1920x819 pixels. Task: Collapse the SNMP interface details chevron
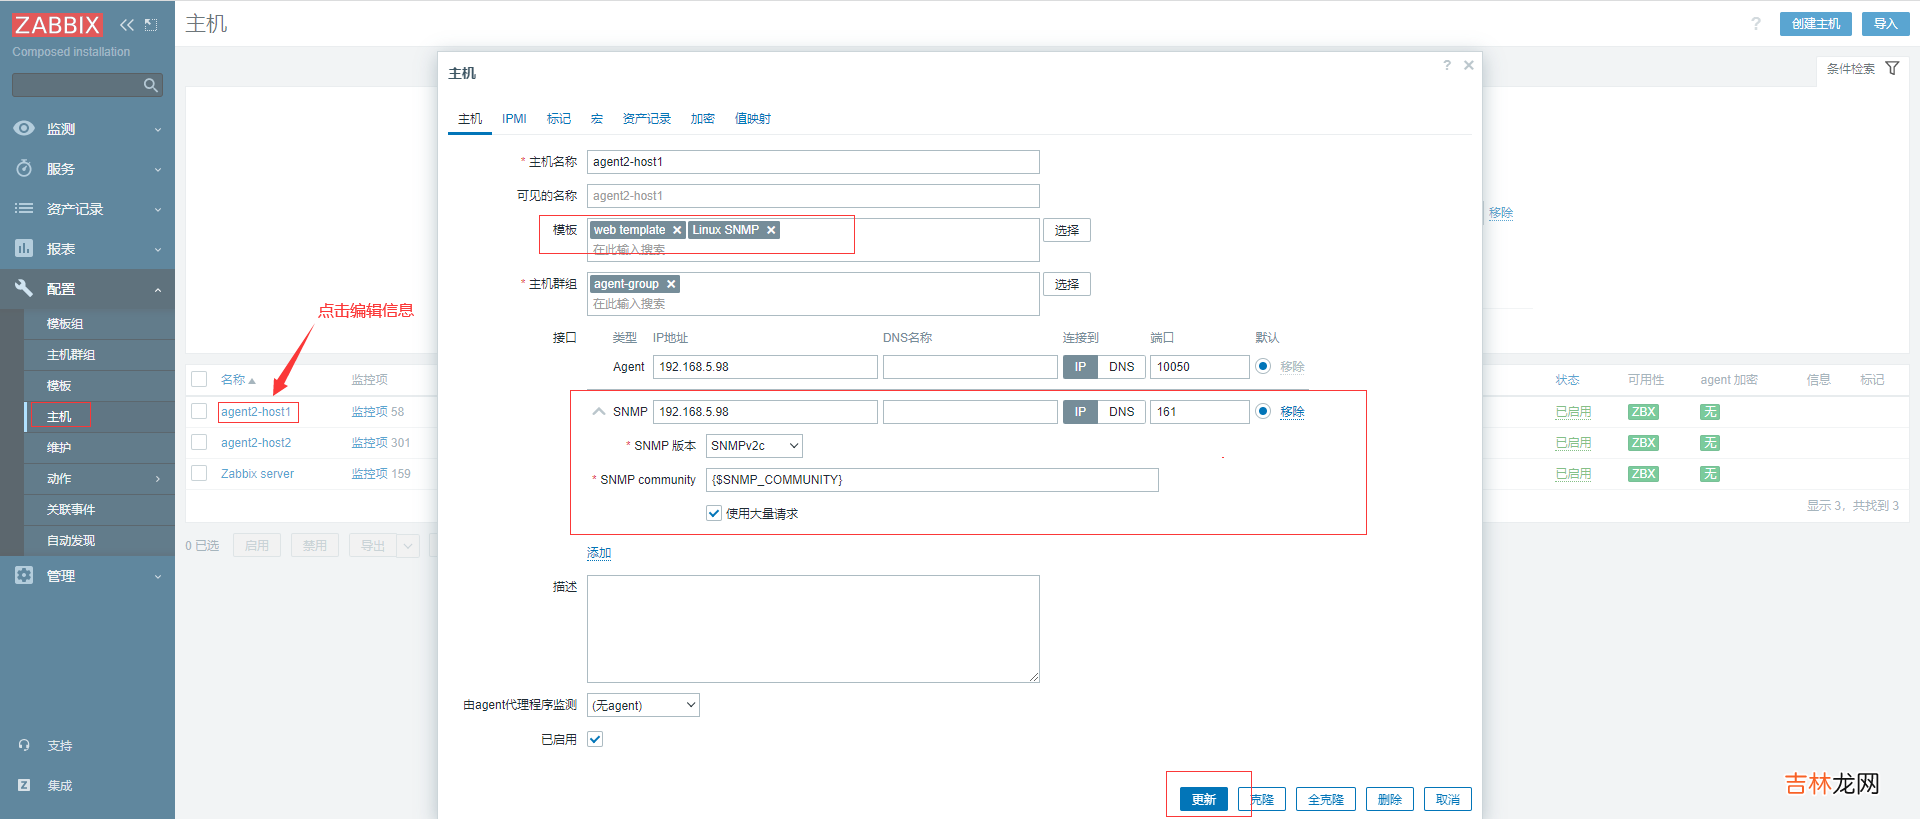click(x=599, y=411)
